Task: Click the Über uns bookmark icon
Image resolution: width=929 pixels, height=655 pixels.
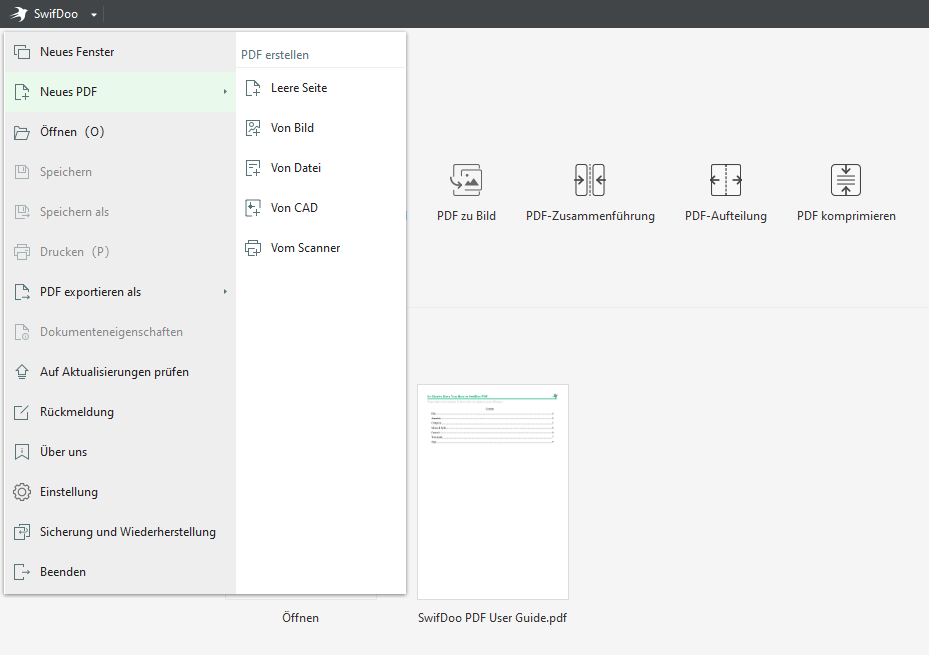Action: coord(22,452)
